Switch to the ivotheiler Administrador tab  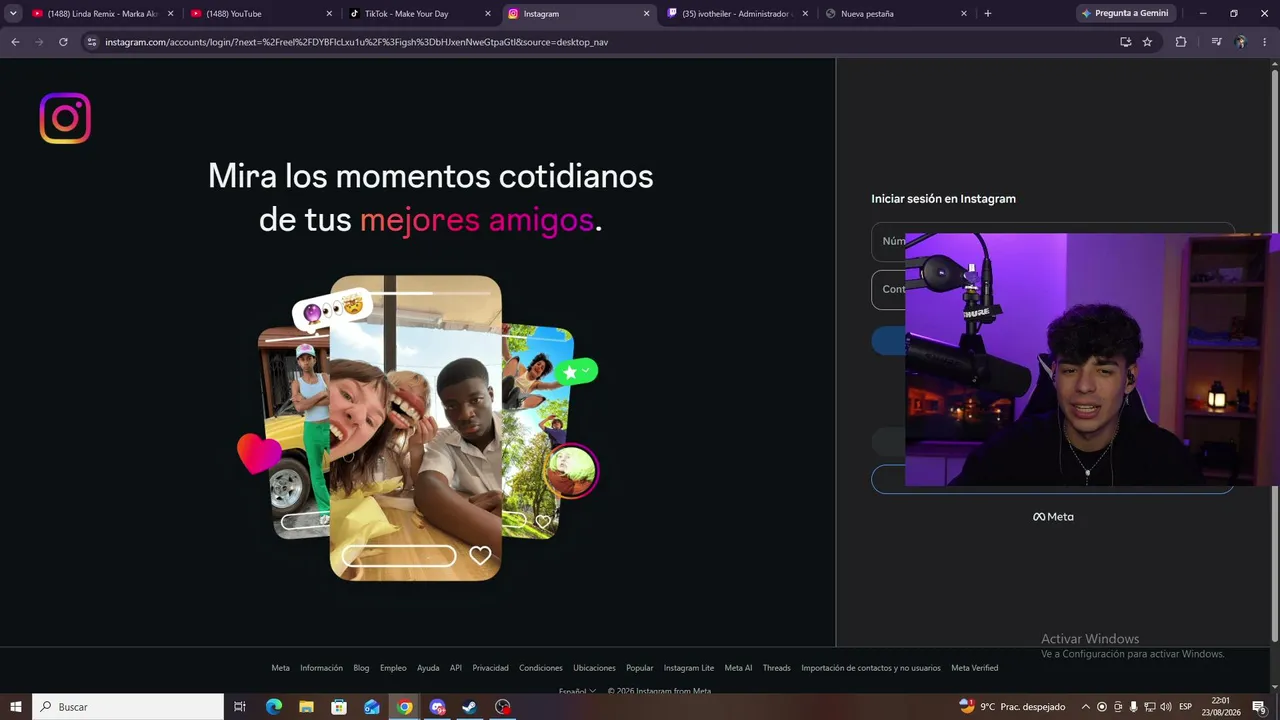(x=737, y=14)
